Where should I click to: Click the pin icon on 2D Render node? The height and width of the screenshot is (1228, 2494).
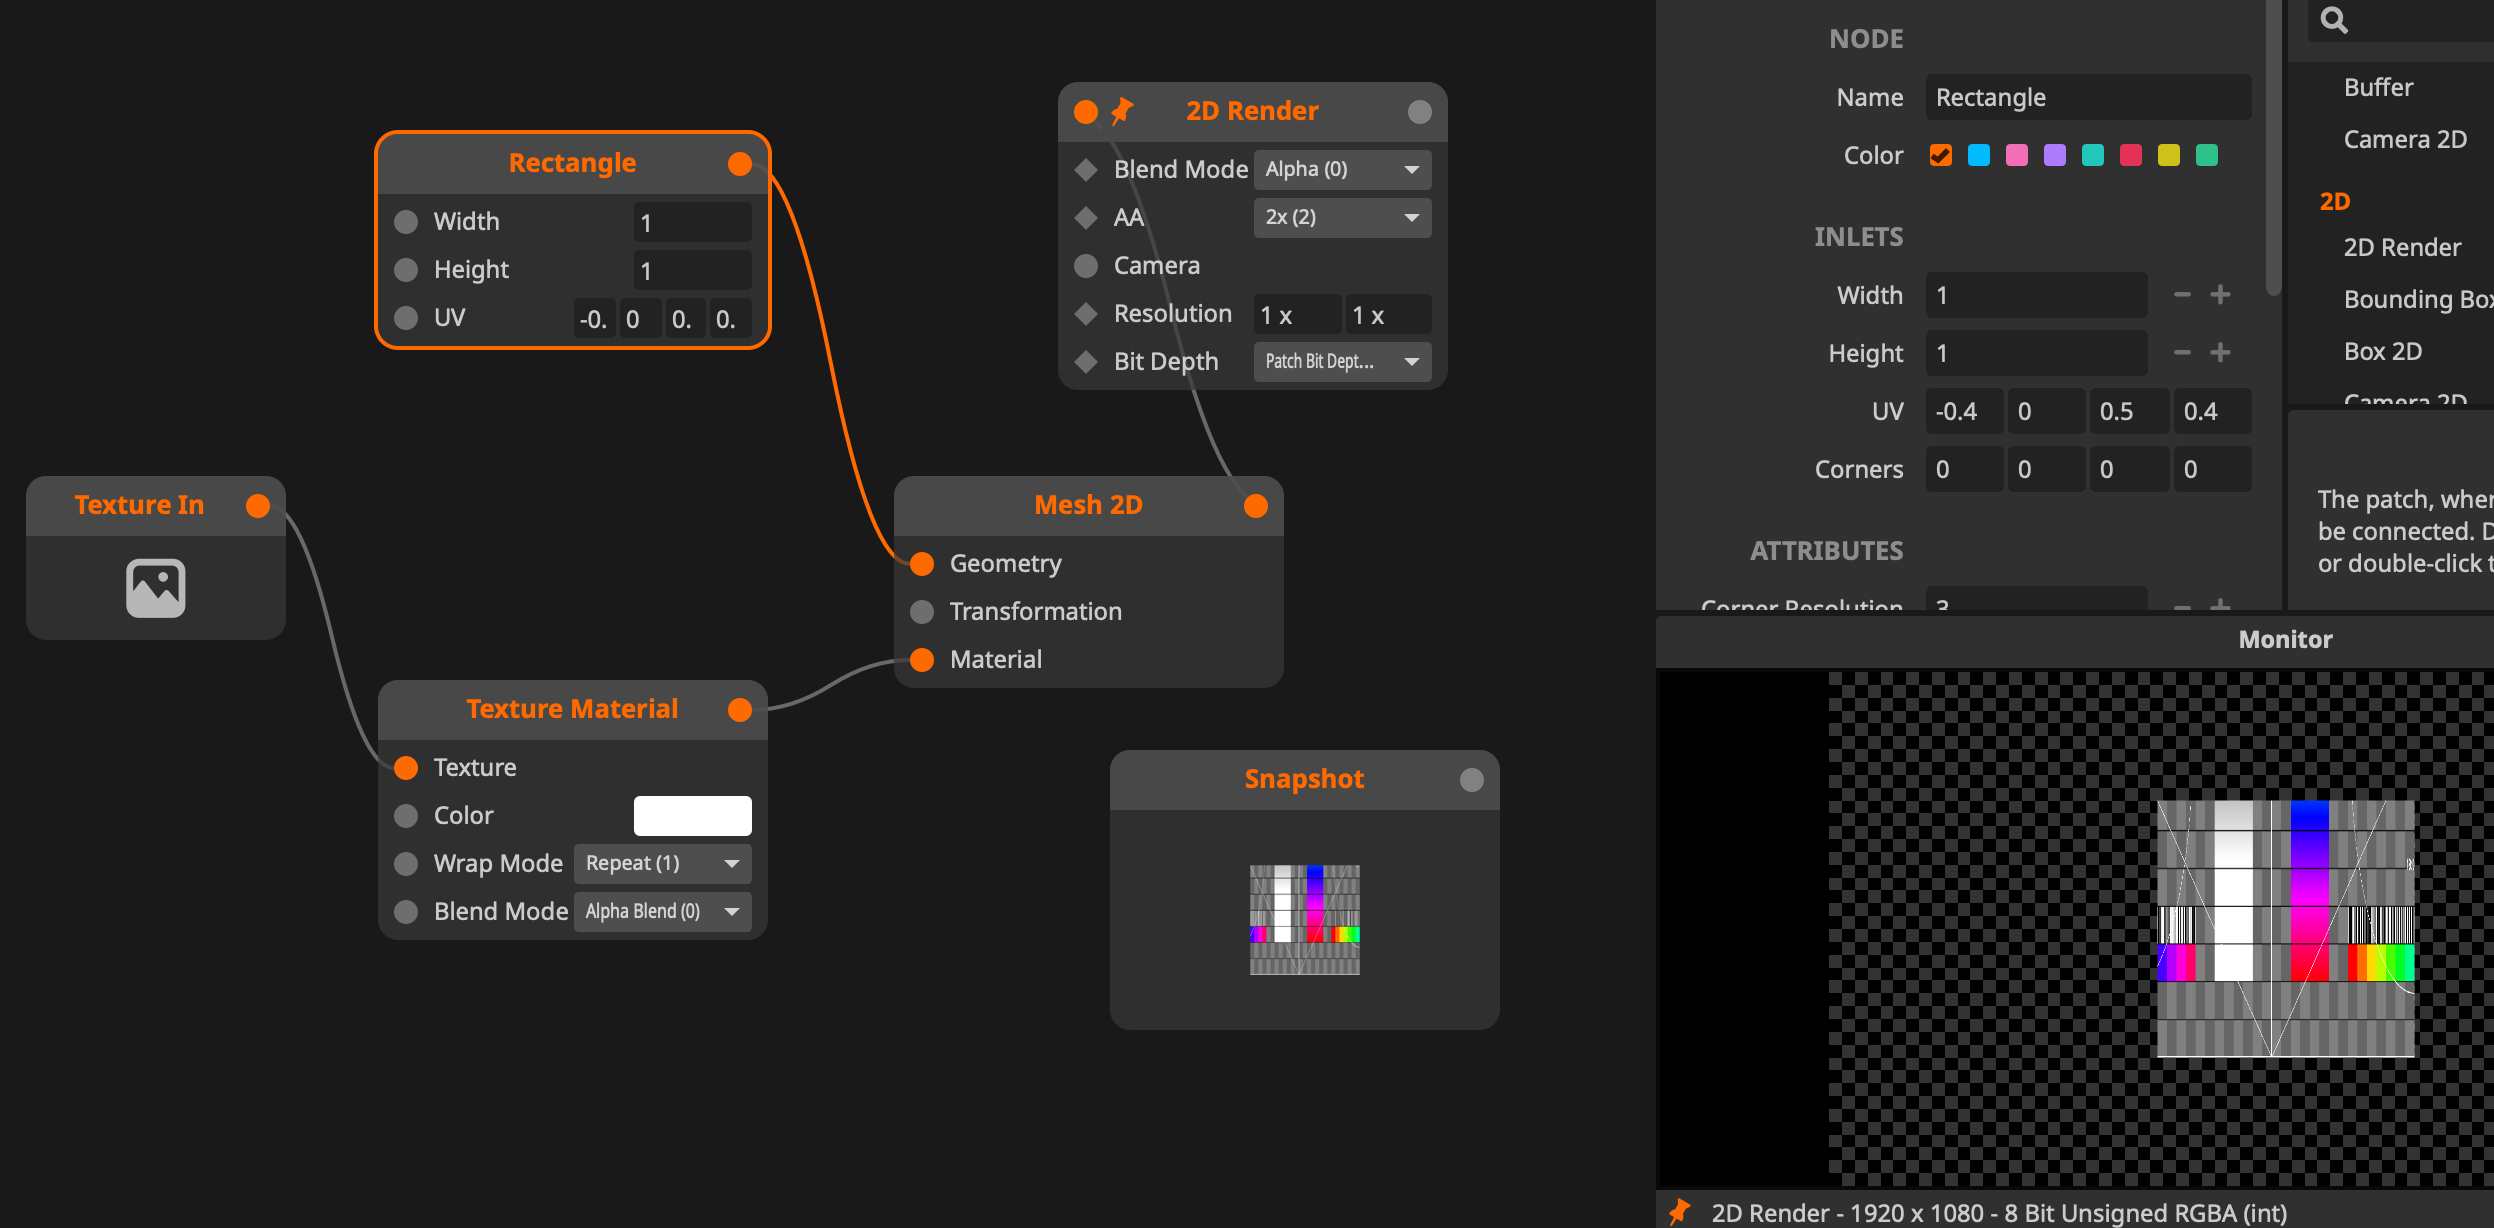[1122, 111]
